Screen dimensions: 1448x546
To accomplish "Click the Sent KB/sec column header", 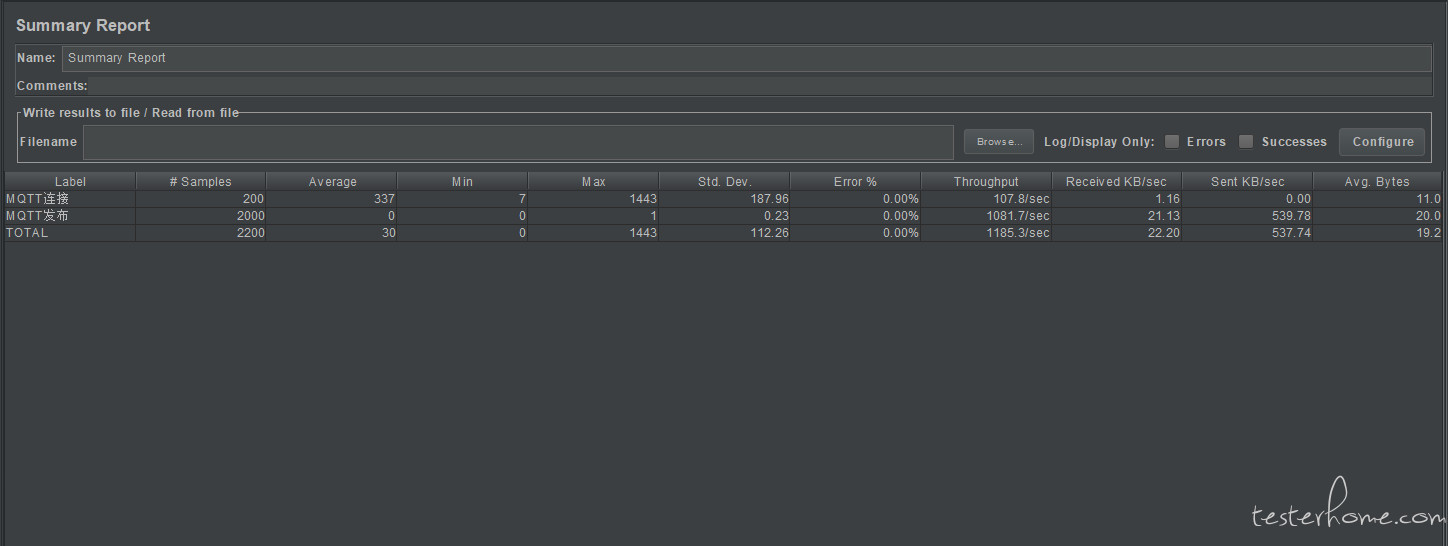I will tap(1247, 182).
